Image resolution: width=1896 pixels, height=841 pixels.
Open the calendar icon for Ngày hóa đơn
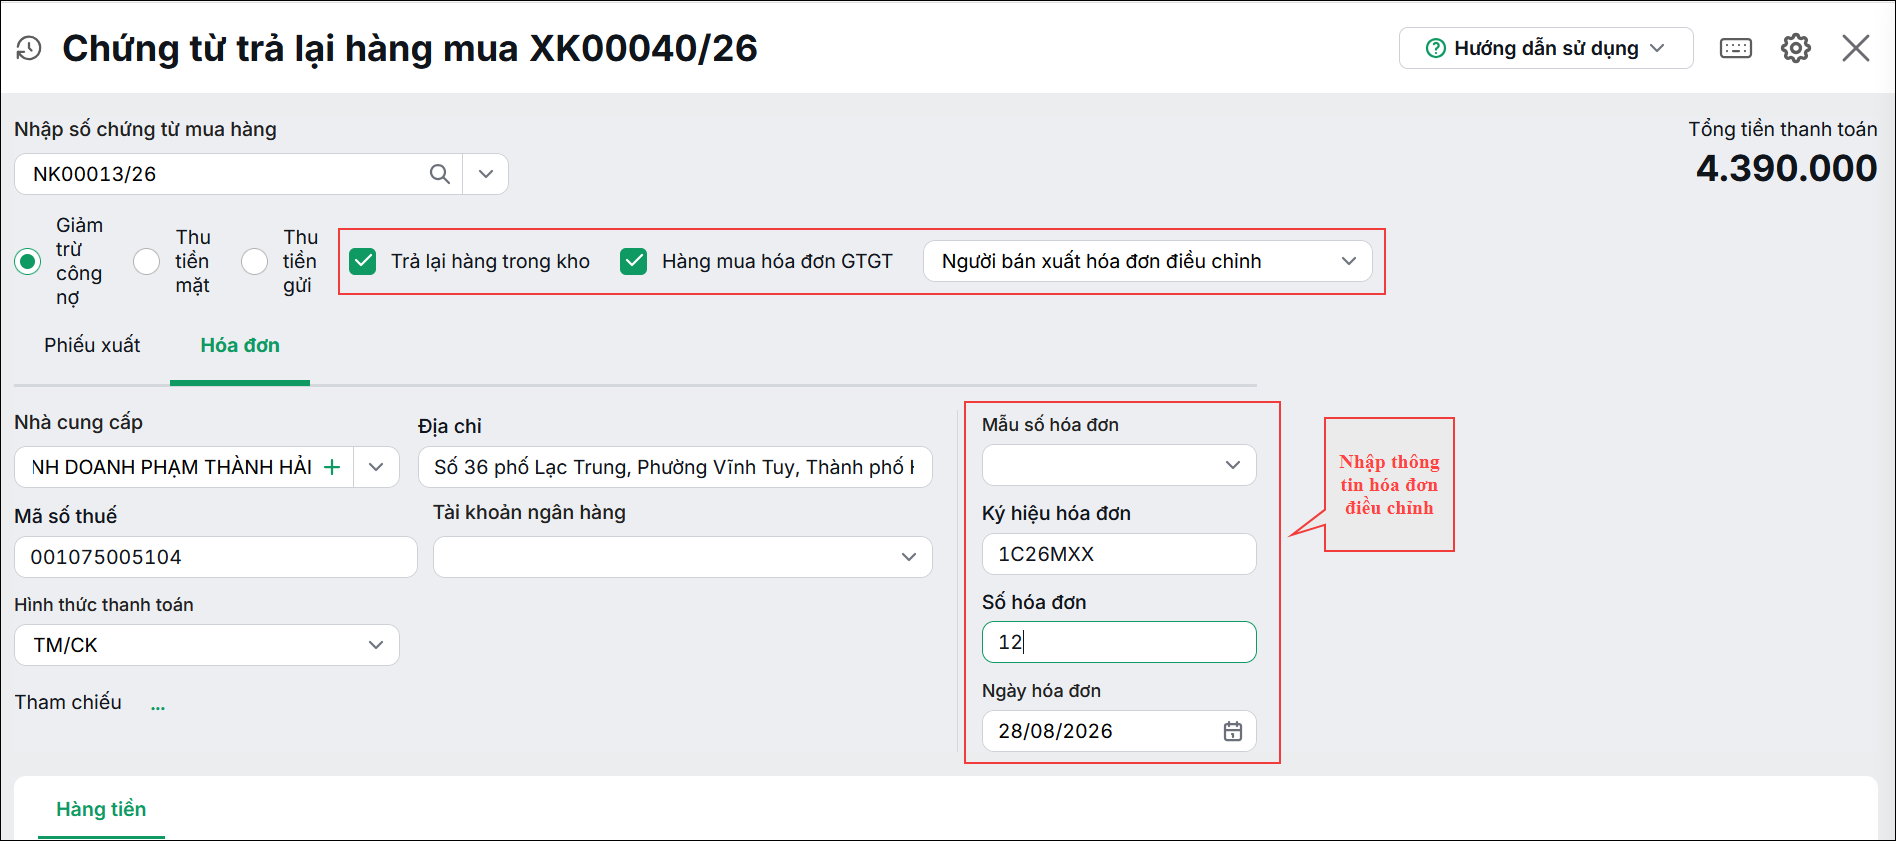coord(1233,731)
